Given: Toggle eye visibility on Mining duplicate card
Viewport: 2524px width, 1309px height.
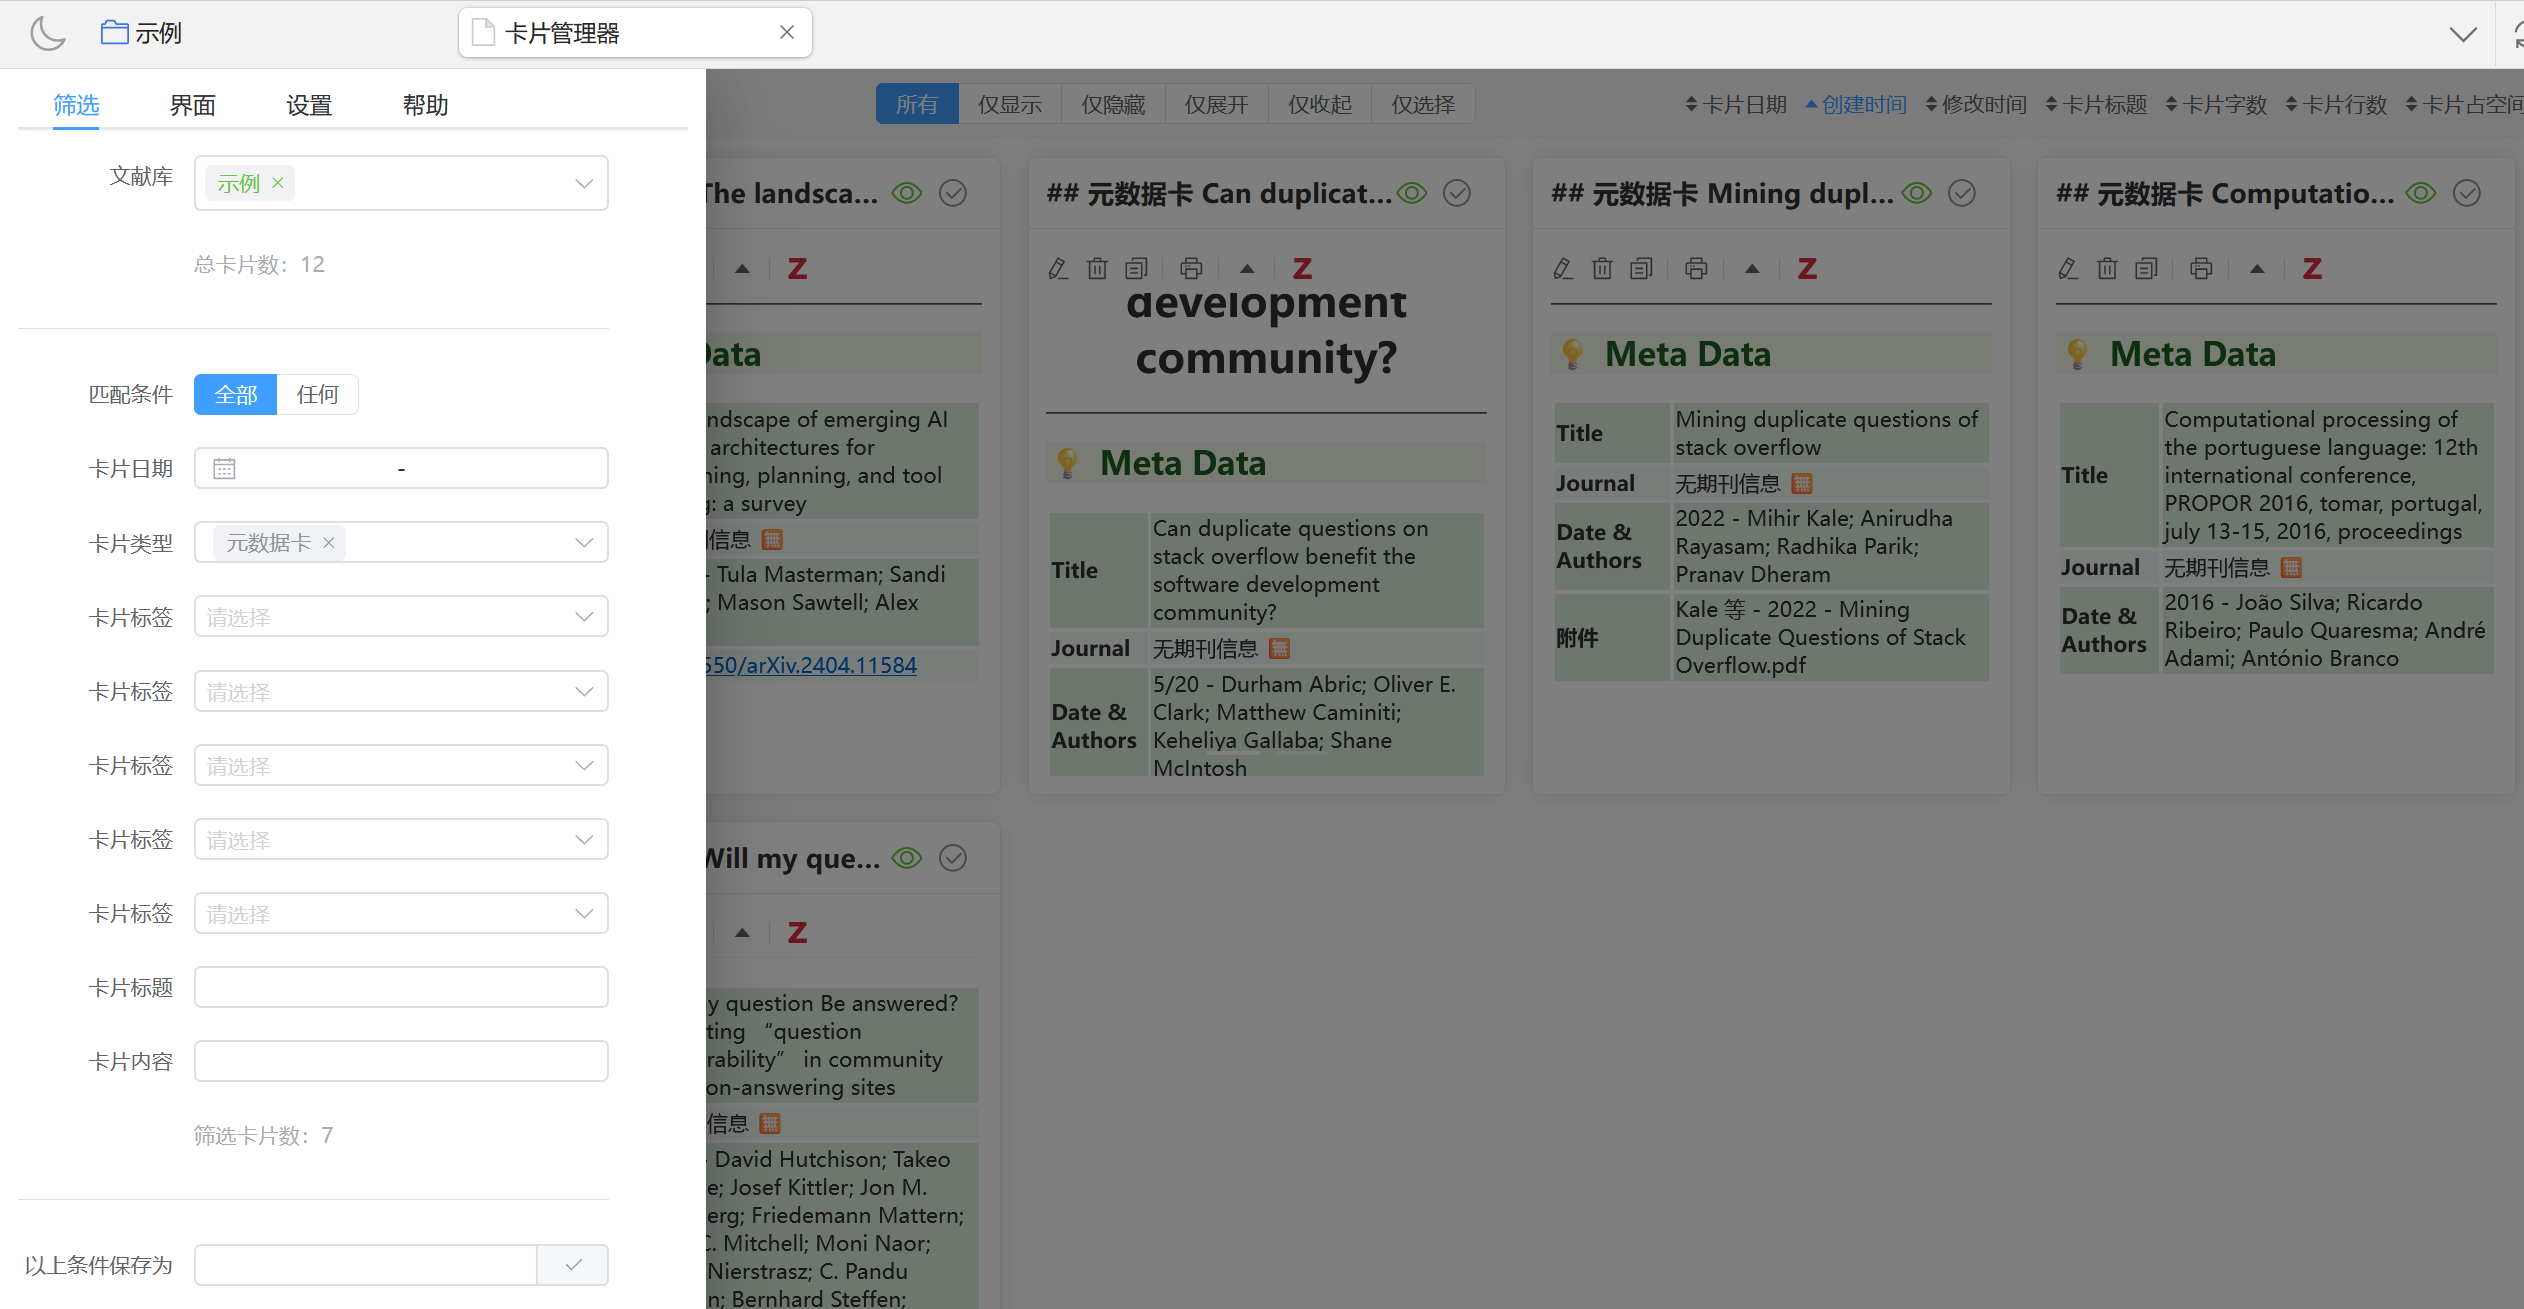Looking at the screenshot, I should click(x=1916, y=193).
